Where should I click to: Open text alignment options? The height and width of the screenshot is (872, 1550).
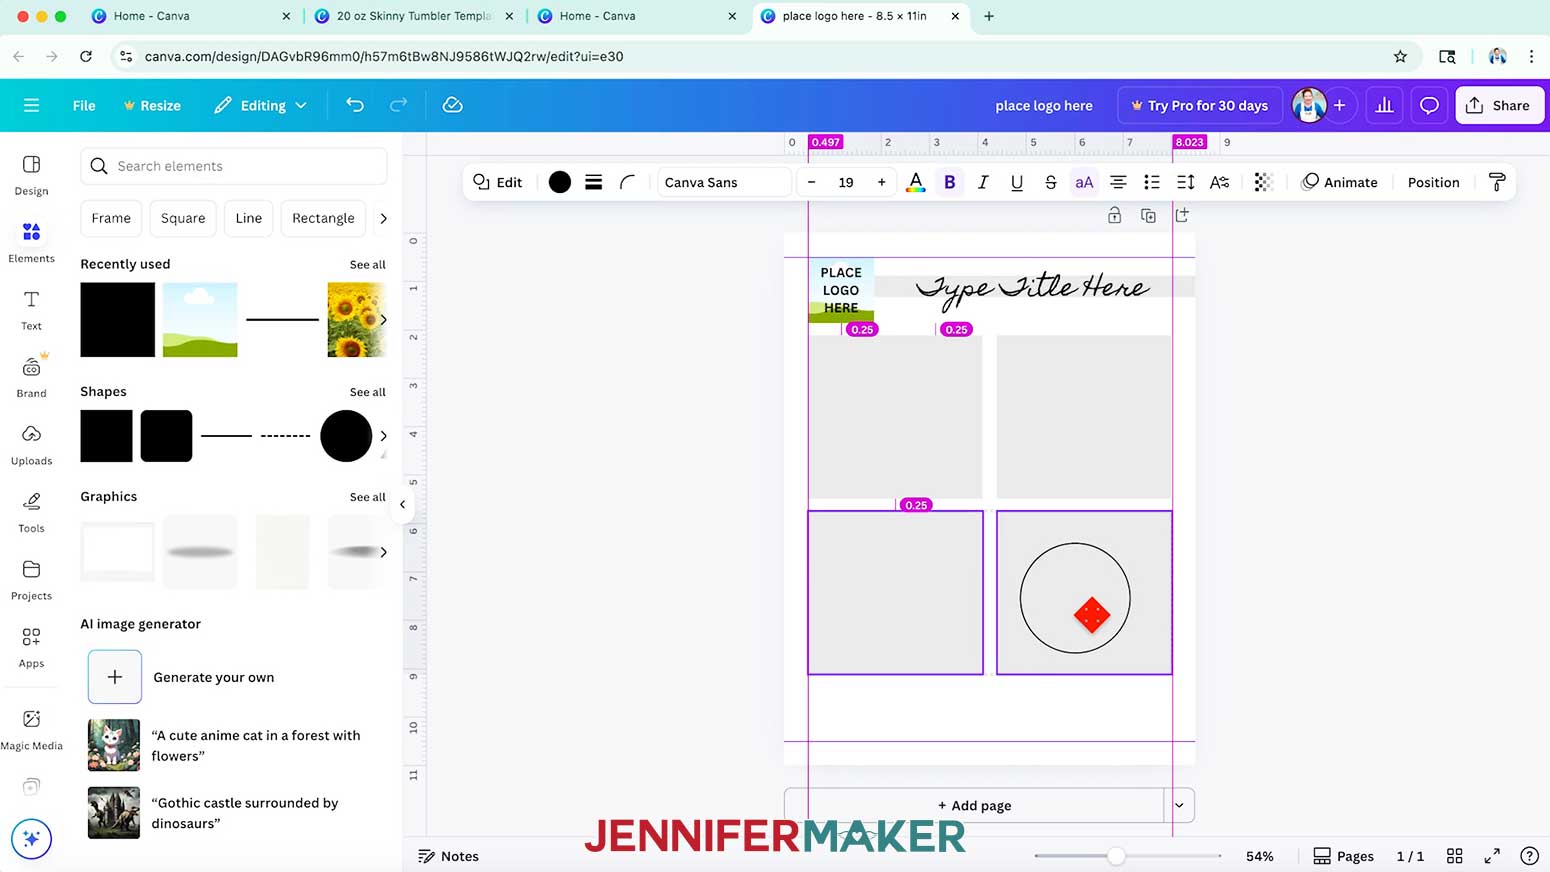tap(1118, 182)
